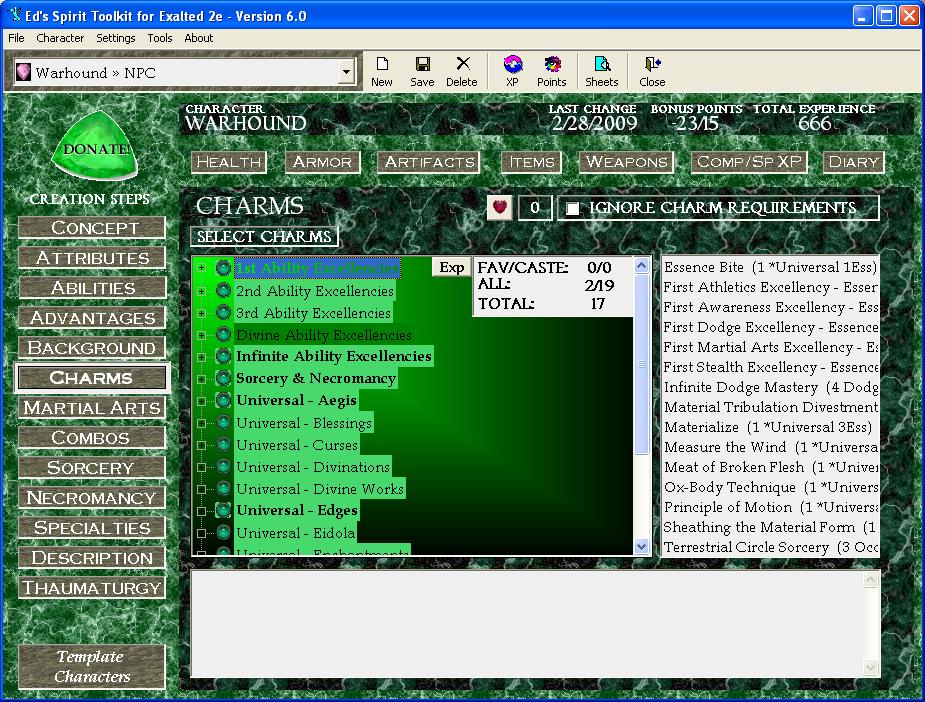
Task: Click the New character toolbar icon
Action: [382, 71]
